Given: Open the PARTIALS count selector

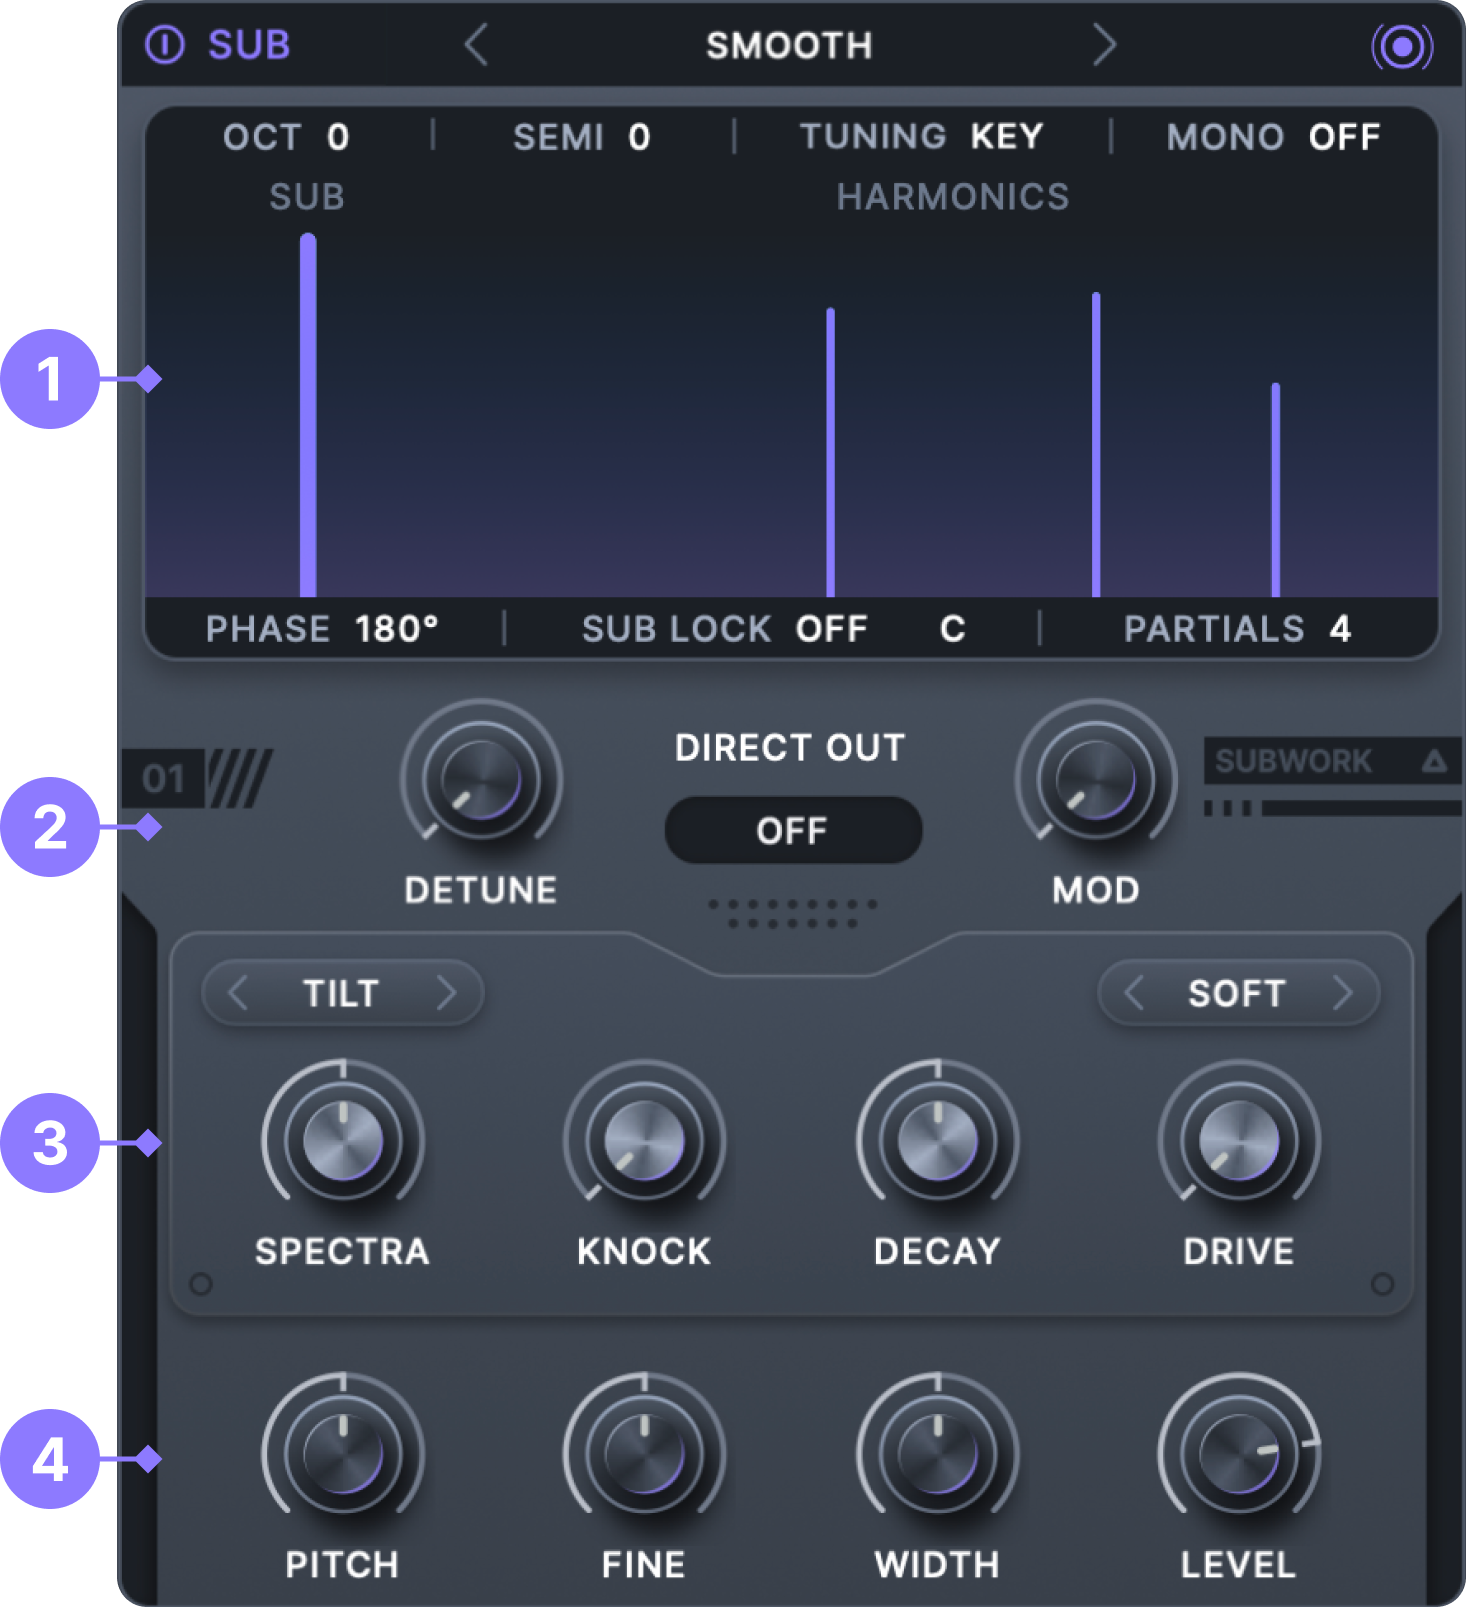Looking at the screenshot, I should 1339,629.
